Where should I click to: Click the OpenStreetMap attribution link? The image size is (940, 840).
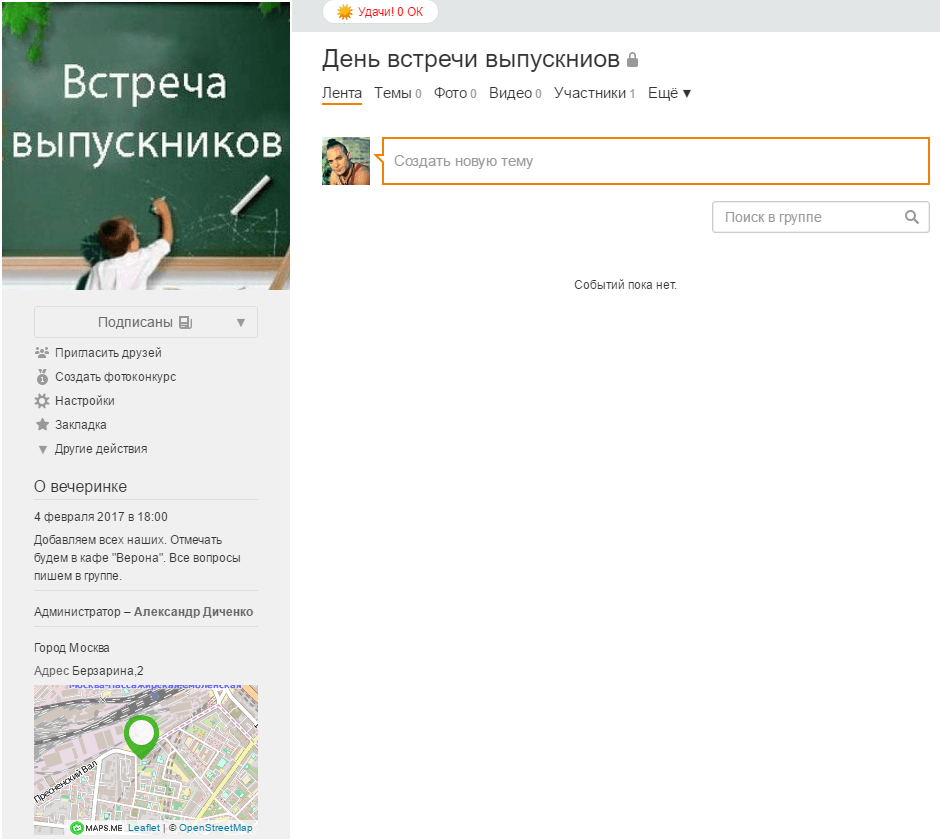[x=215, y=828]
